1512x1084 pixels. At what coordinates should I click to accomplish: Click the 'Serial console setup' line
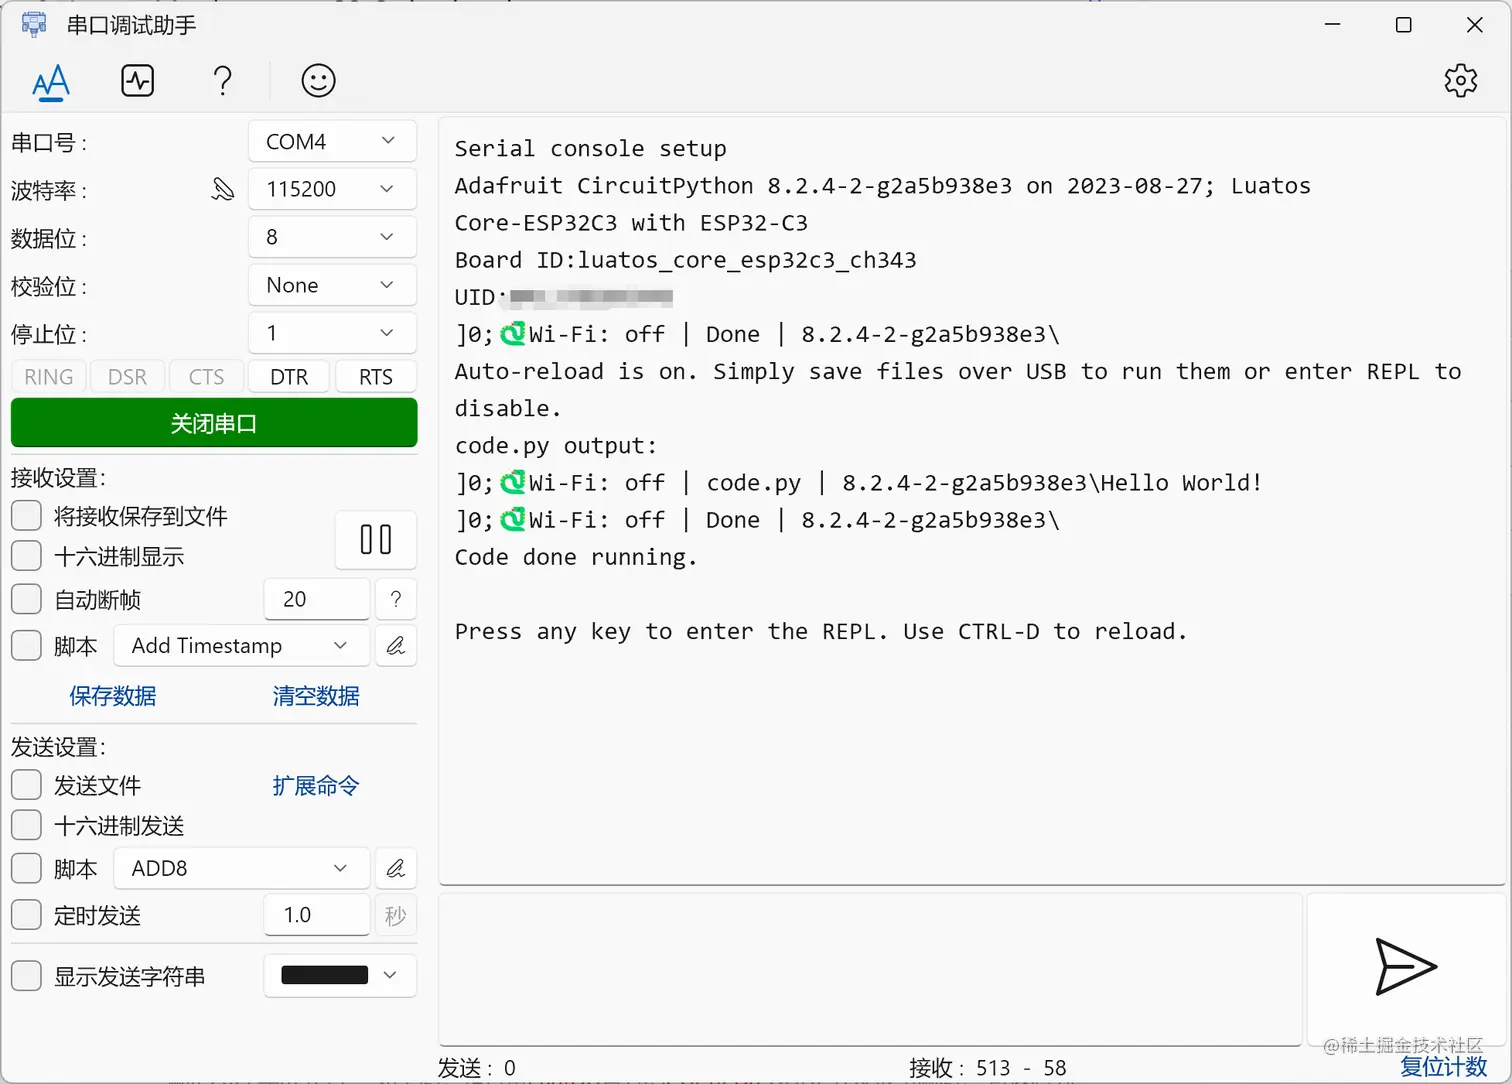pos(591,149)
